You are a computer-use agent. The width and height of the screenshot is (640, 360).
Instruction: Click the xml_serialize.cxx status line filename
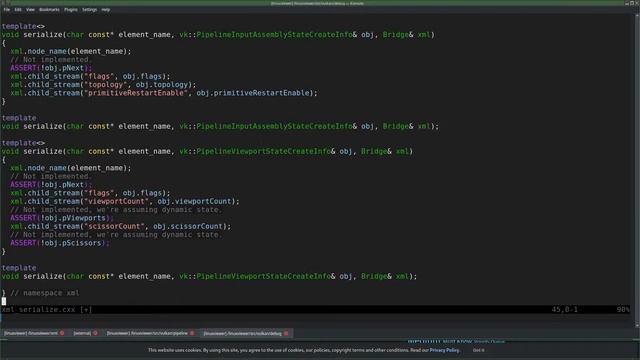click(38, 309)
